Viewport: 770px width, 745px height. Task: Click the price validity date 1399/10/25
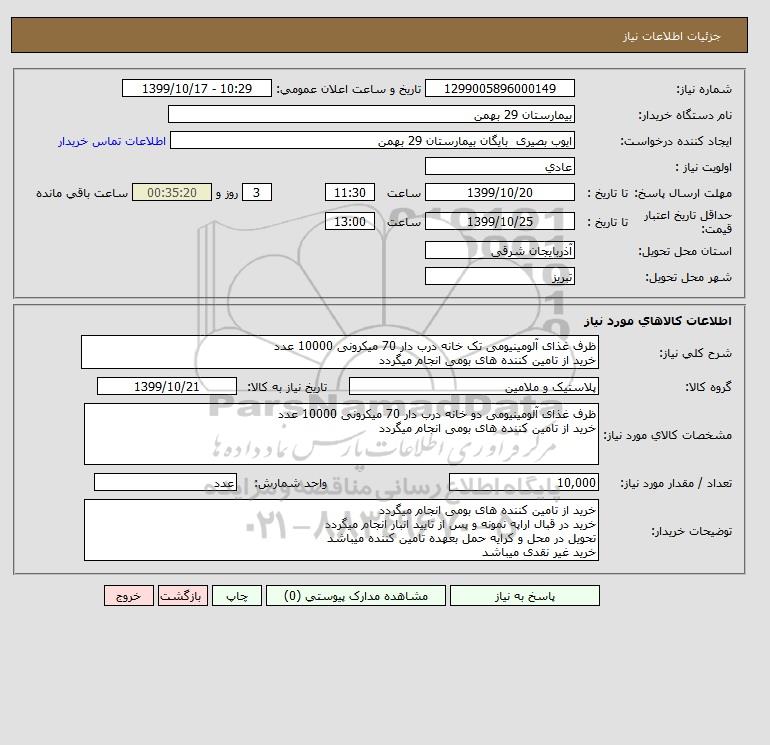[499, 221]
